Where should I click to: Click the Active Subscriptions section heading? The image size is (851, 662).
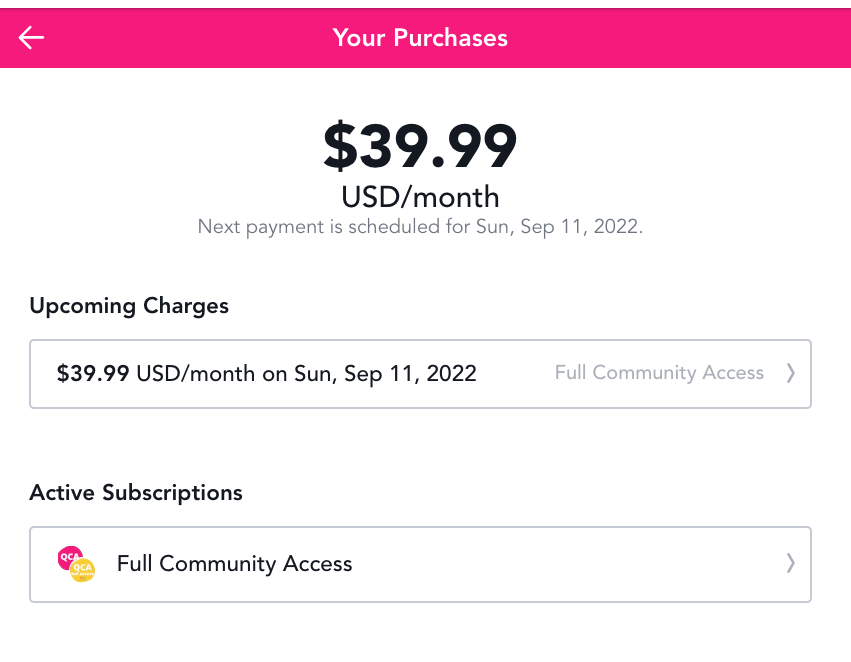[x=136, y=493]
